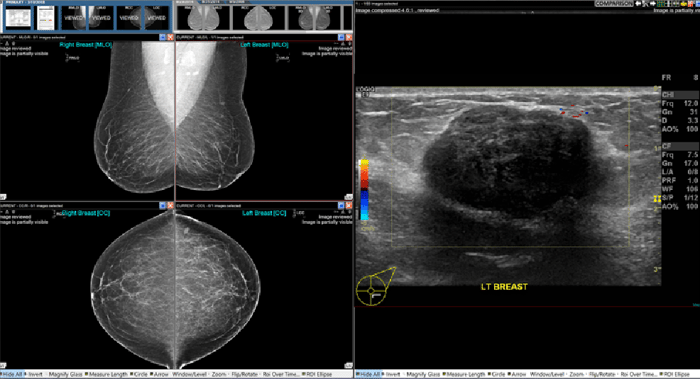The width and height of the screenshot is (700, 379).
Task: Choose Flip/Rotate in the ultrasound viewer toolbar
Action: click(601, 374)
